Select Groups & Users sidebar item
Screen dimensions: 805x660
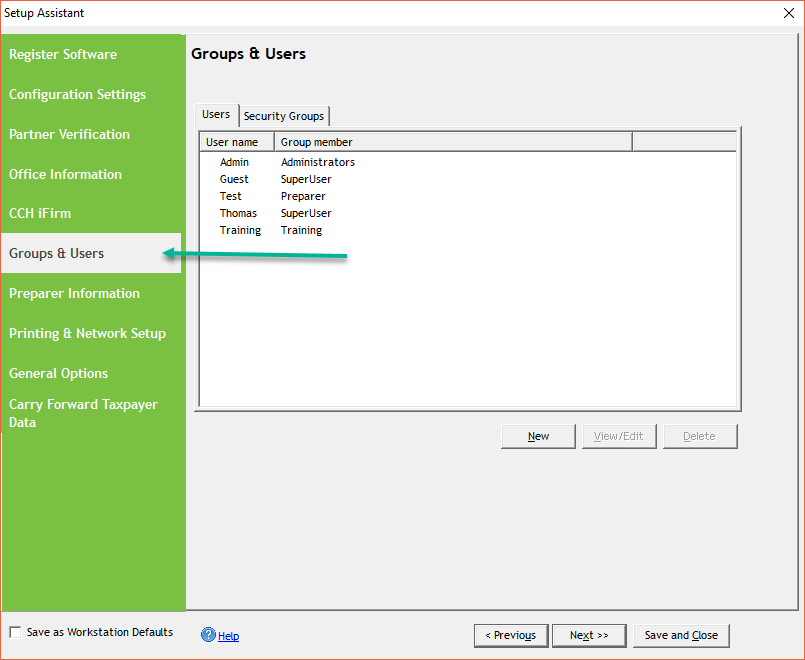(x=91, y=253)
